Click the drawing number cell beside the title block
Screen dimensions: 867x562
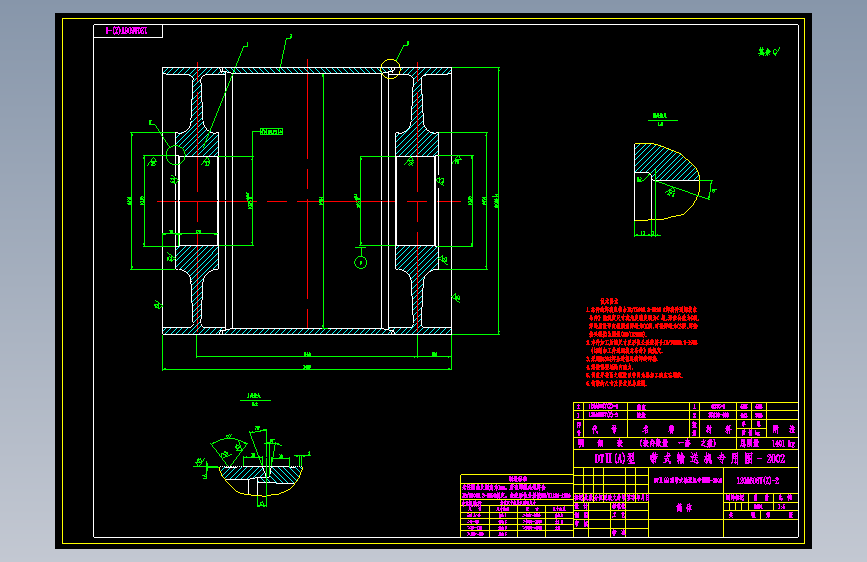[761, 481]
